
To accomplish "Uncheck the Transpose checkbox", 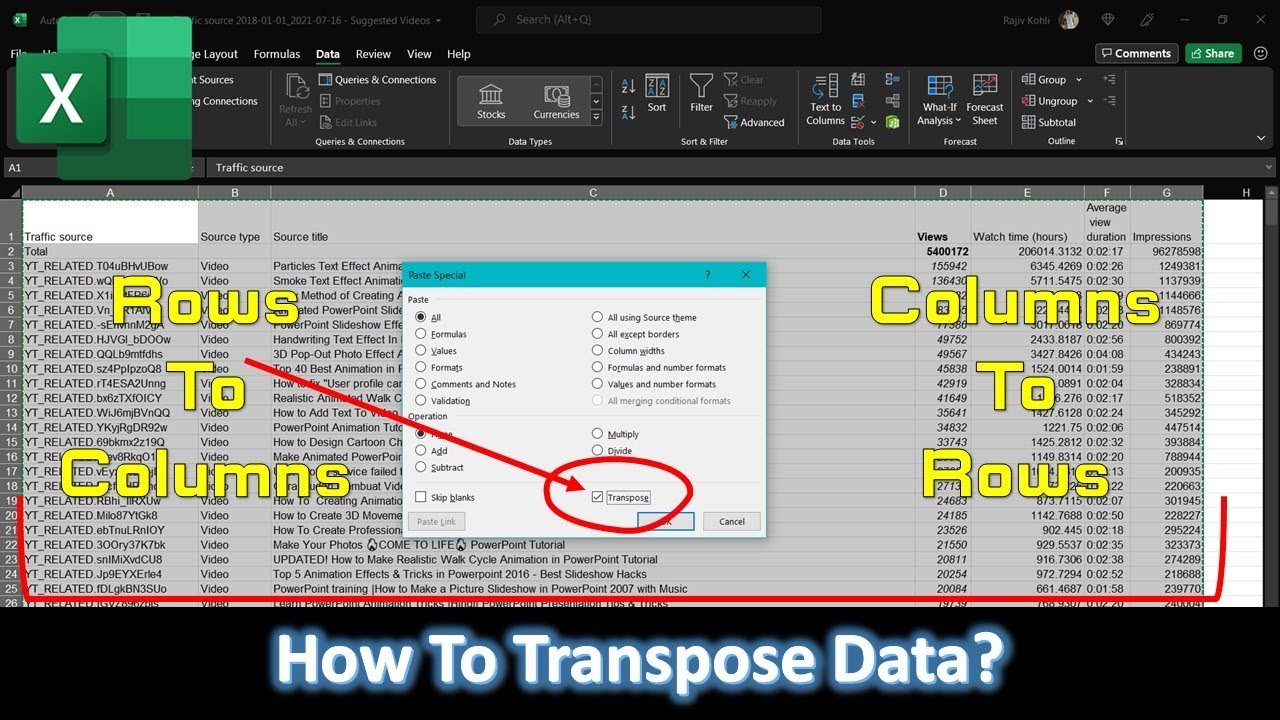I will click(x=597, y=497).
